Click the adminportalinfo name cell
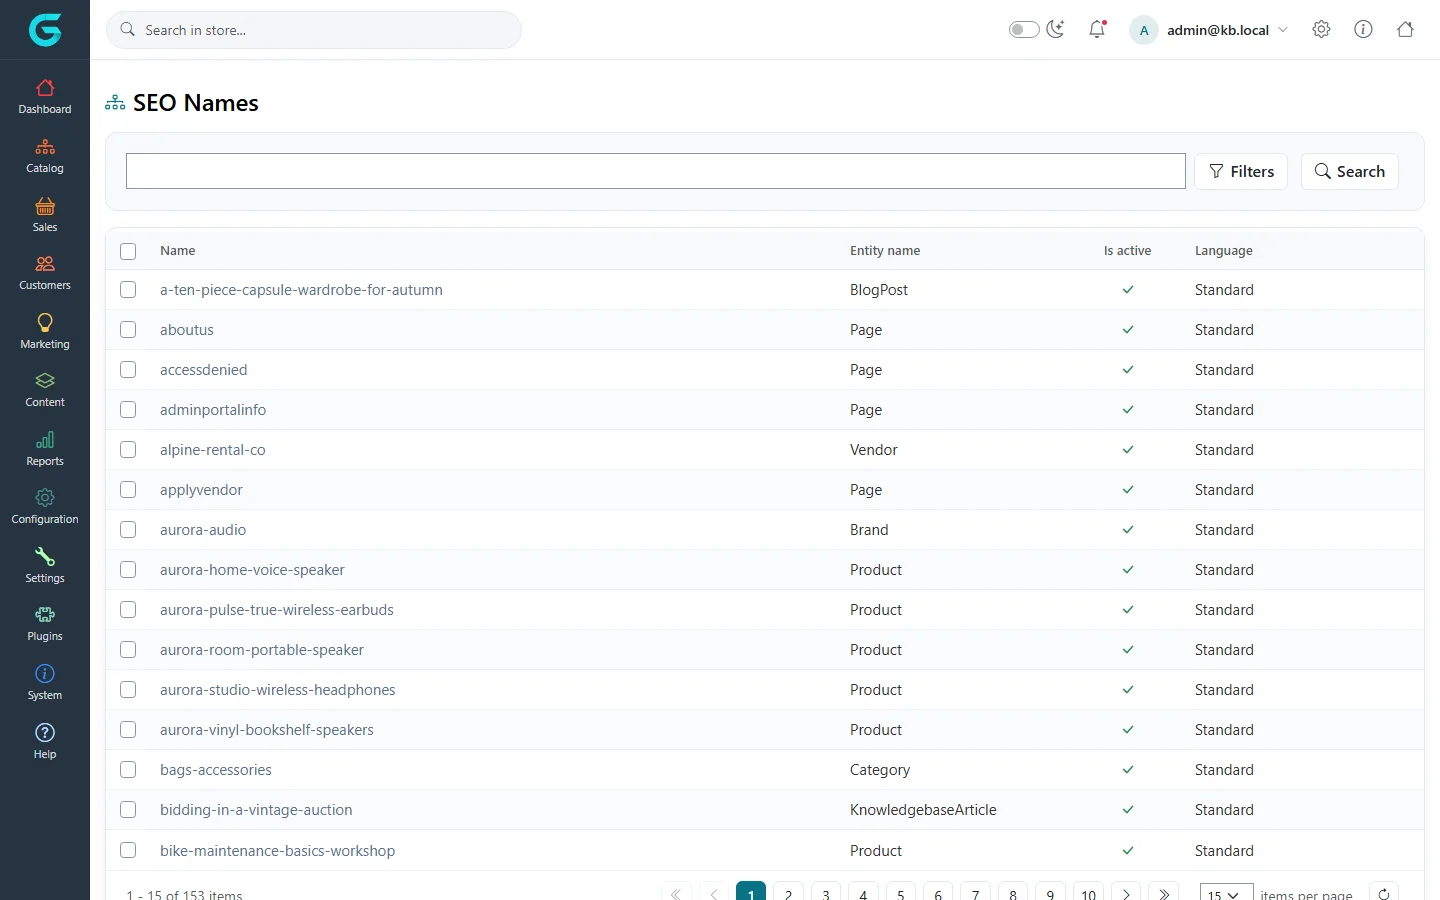 pos(213,410)
